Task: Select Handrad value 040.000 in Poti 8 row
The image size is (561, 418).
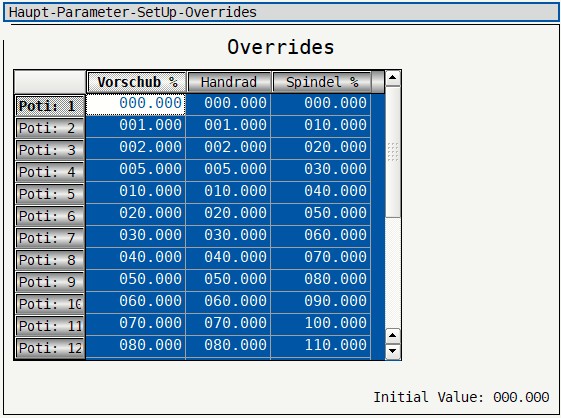Action: click(228, 258)
